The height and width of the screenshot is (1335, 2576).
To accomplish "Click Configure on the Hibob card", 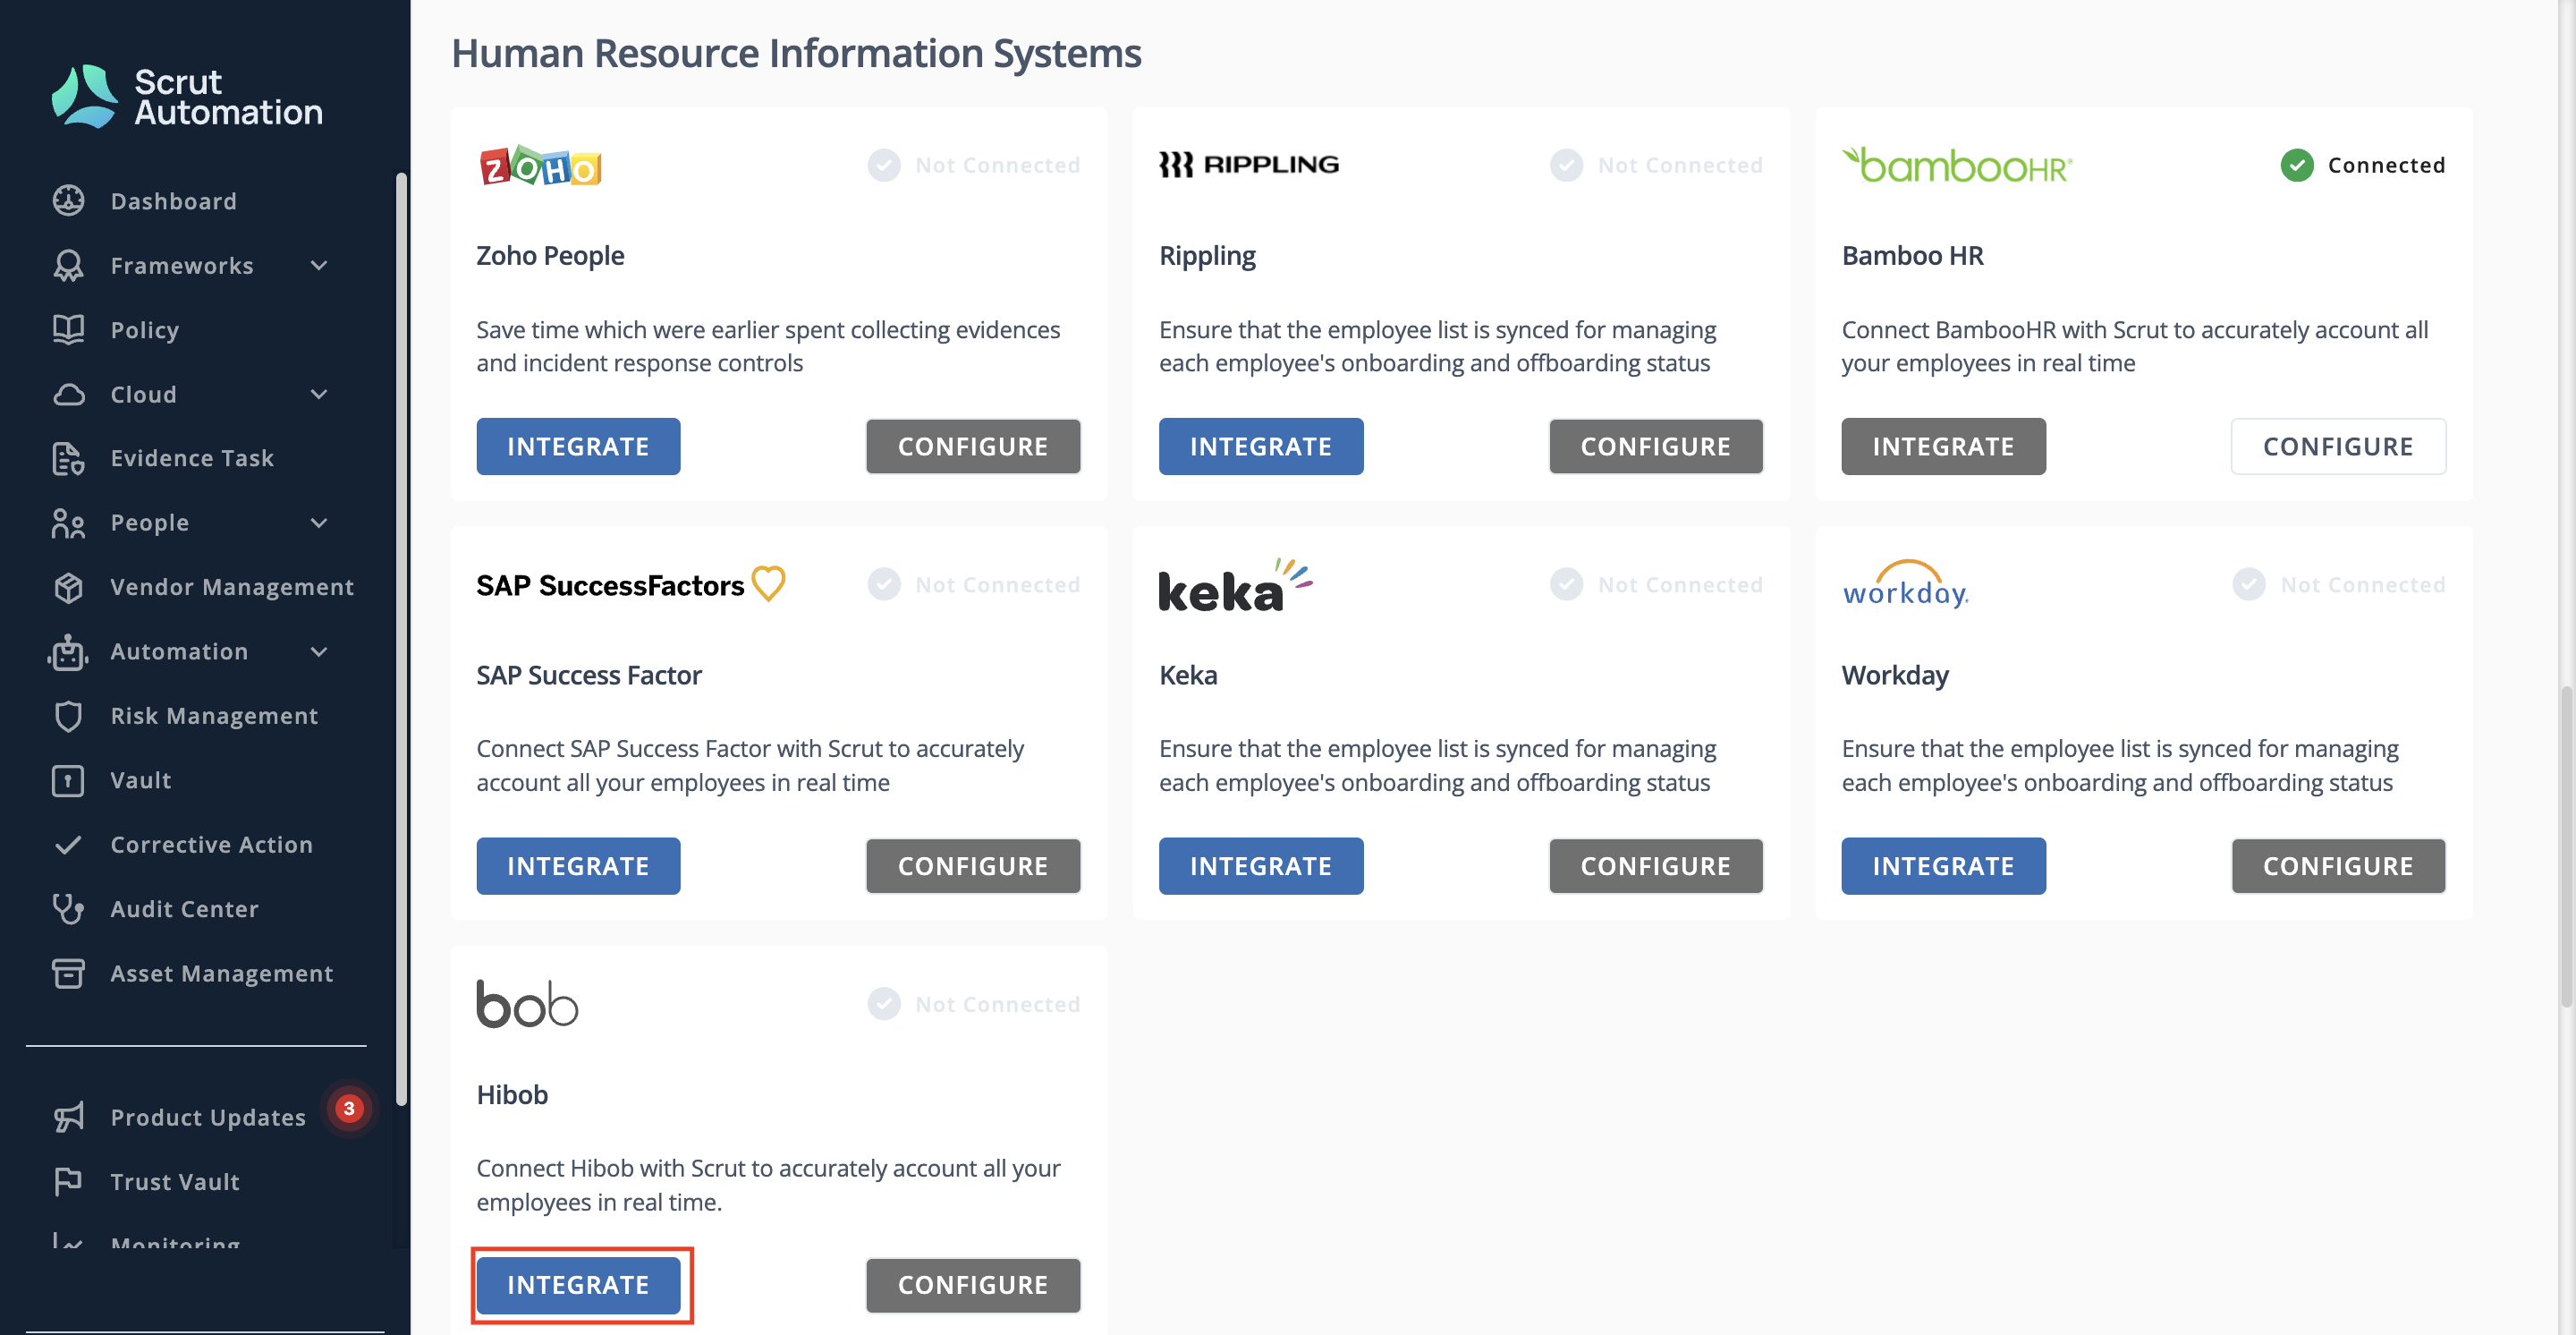I will (x=972, y=1285).
